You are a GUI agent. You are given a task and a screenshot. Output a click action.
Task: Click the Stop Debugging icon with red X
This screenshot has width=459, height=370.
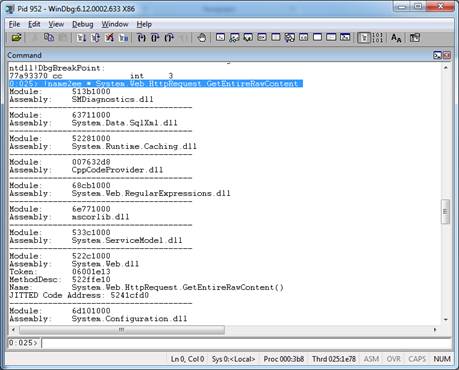click(109, 38)
